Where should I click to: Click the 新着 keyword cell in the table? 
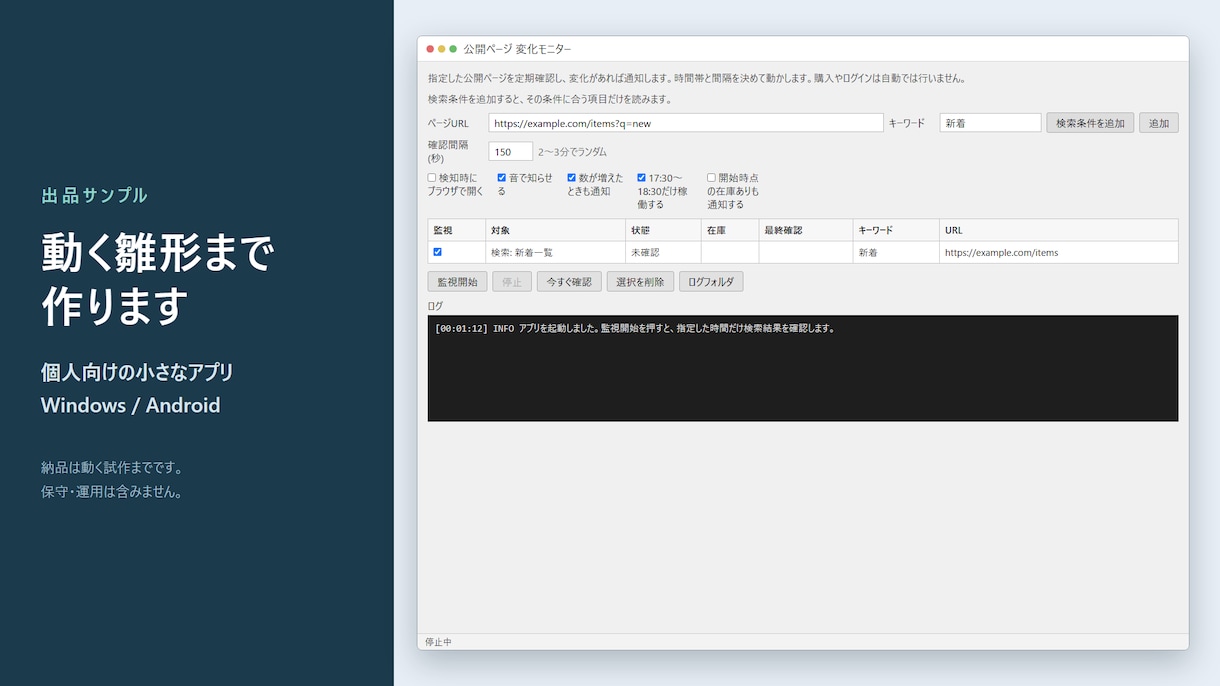(x=897, y=252)
